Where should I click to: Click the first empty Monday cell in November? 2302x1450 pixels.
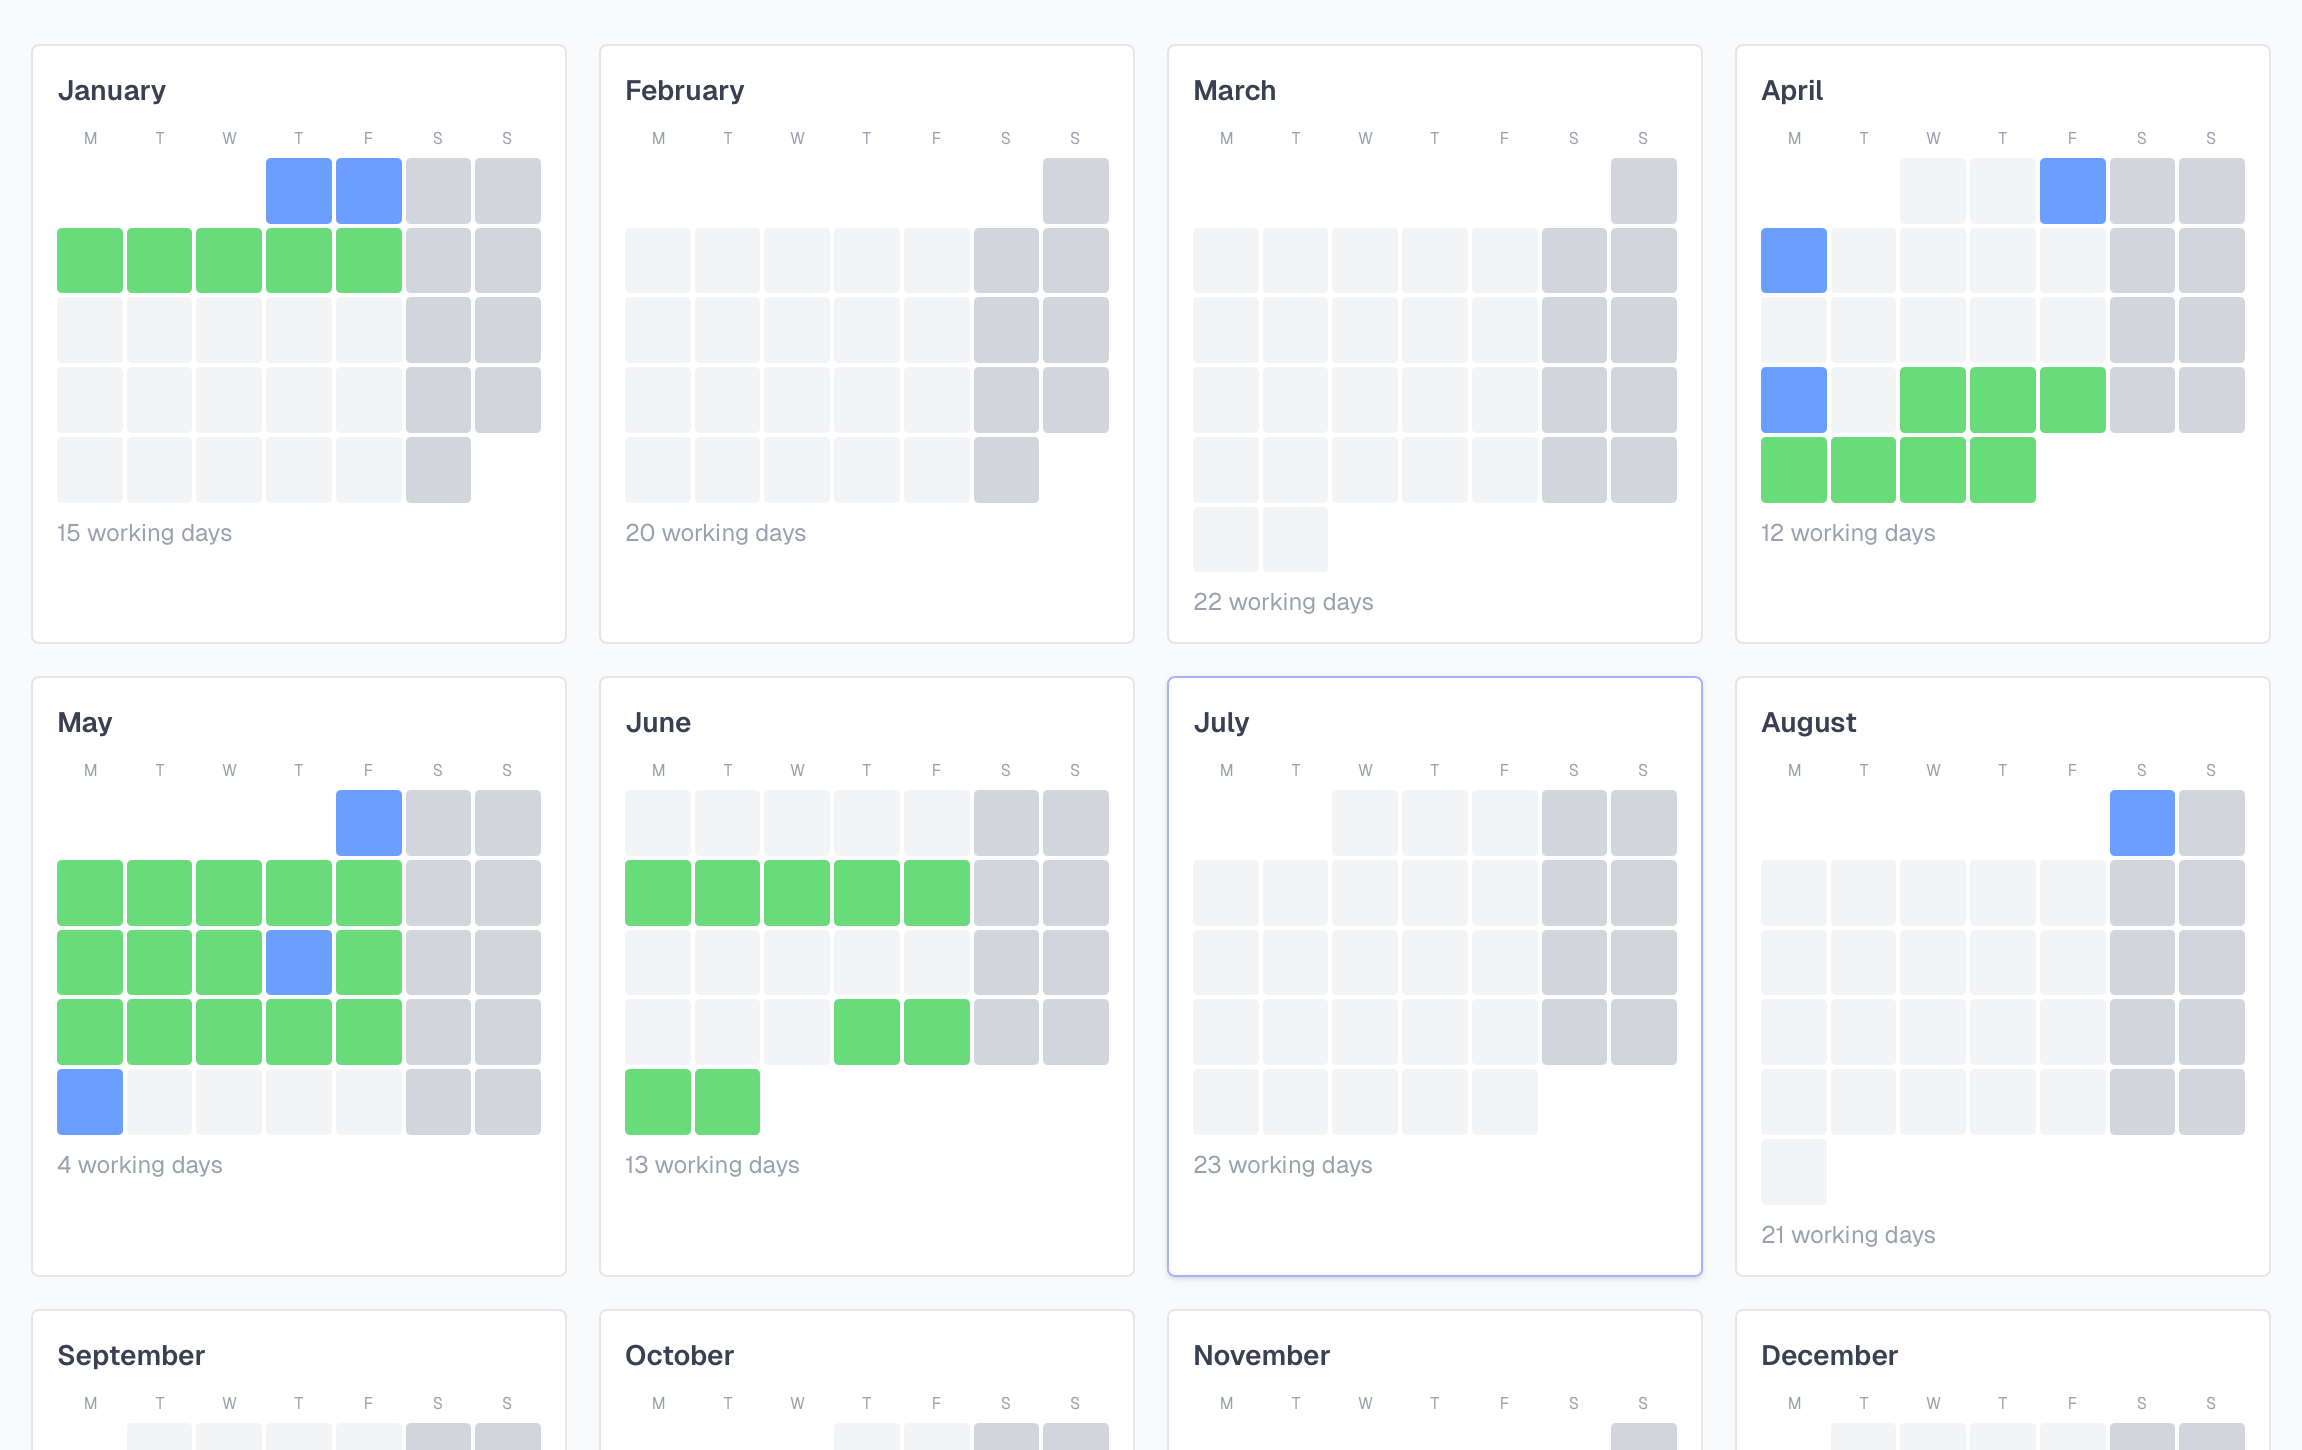tap(1226, 1445)
